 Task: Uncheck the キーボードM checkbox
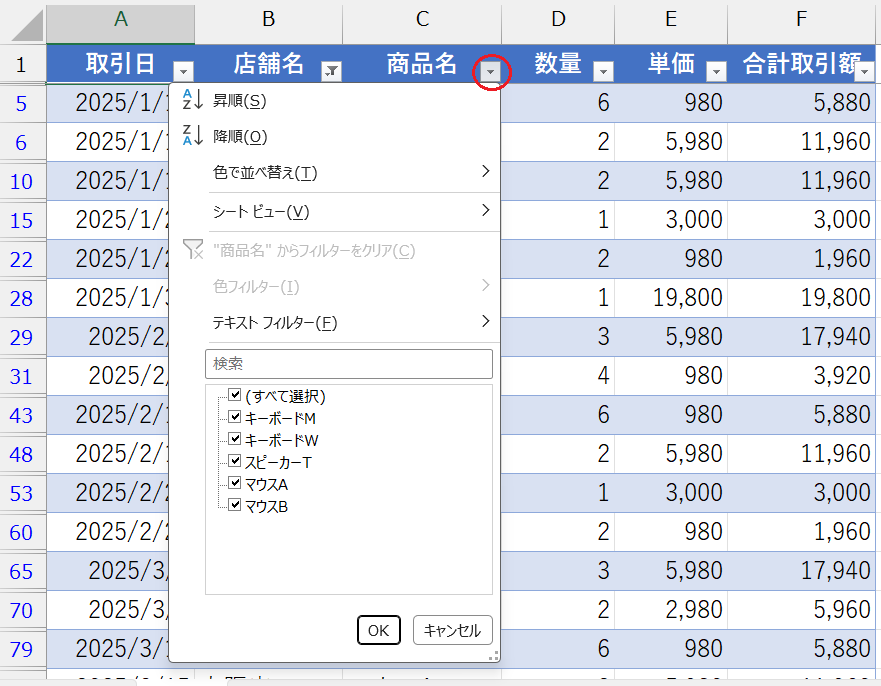(x=235, y=418)
